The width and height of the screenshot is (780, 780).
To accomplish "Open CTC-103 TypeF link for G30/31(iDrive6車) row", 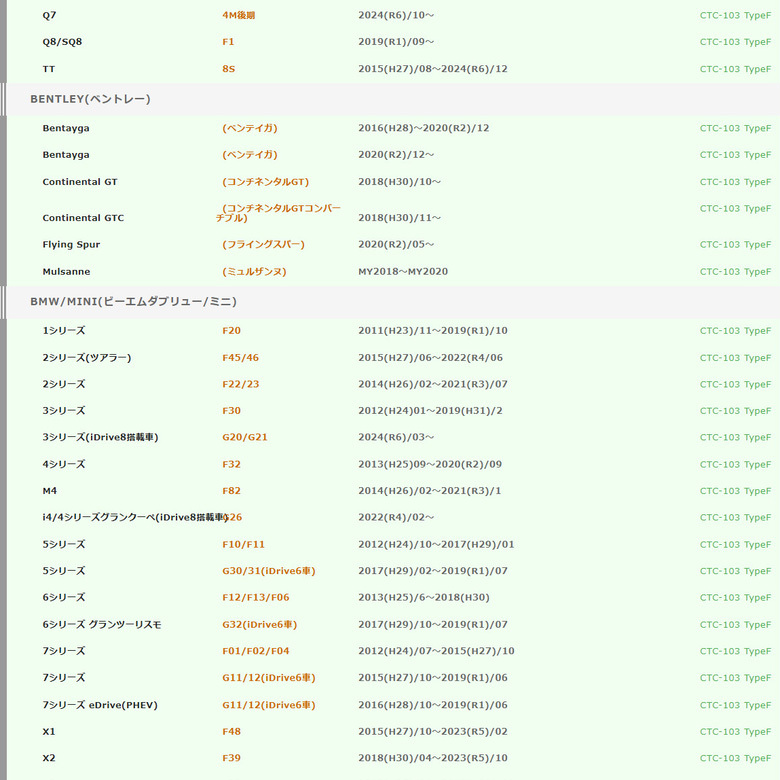I will coord(735,571).
